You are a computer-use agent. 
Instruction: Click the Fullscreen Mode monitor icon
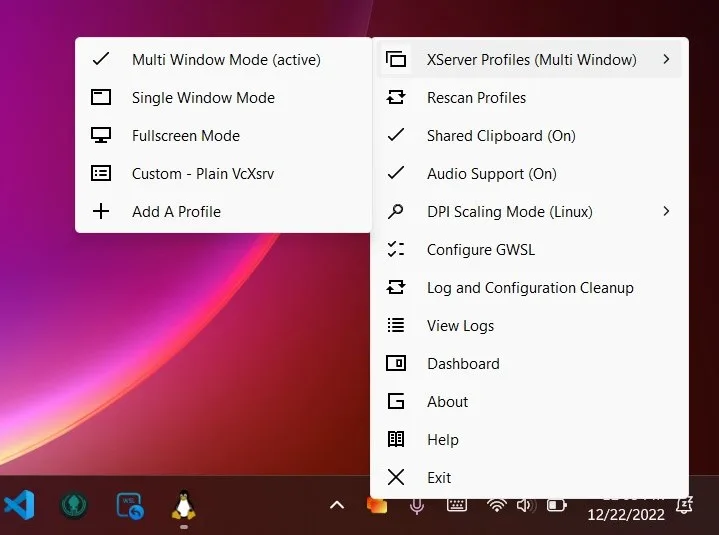pos(101,135)
